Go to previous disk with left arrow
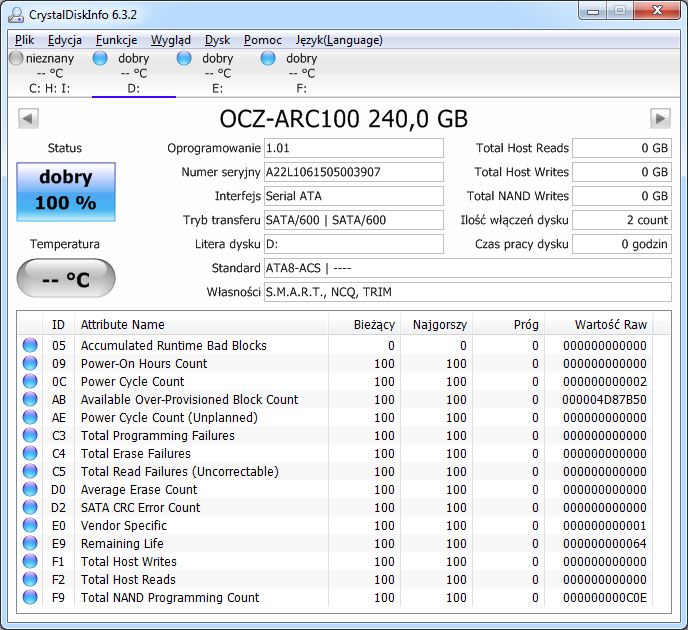 pos(29,118)
